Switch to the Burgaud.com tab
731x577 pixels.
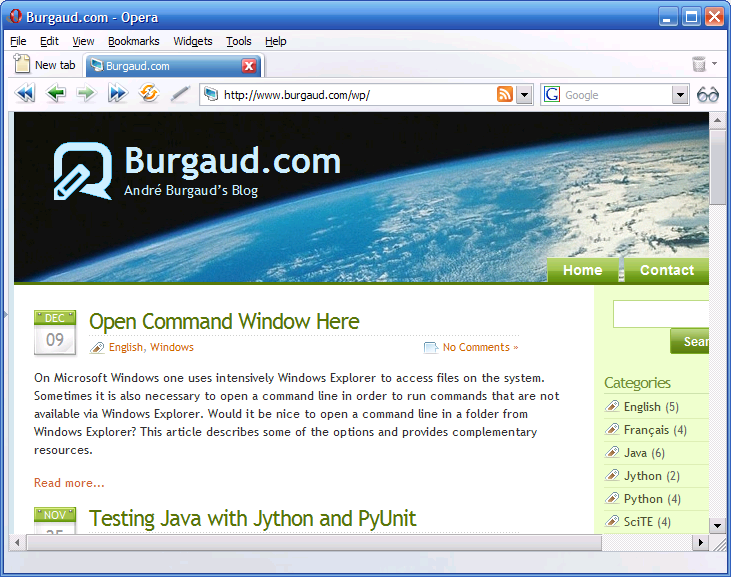[x=174, y=66]
